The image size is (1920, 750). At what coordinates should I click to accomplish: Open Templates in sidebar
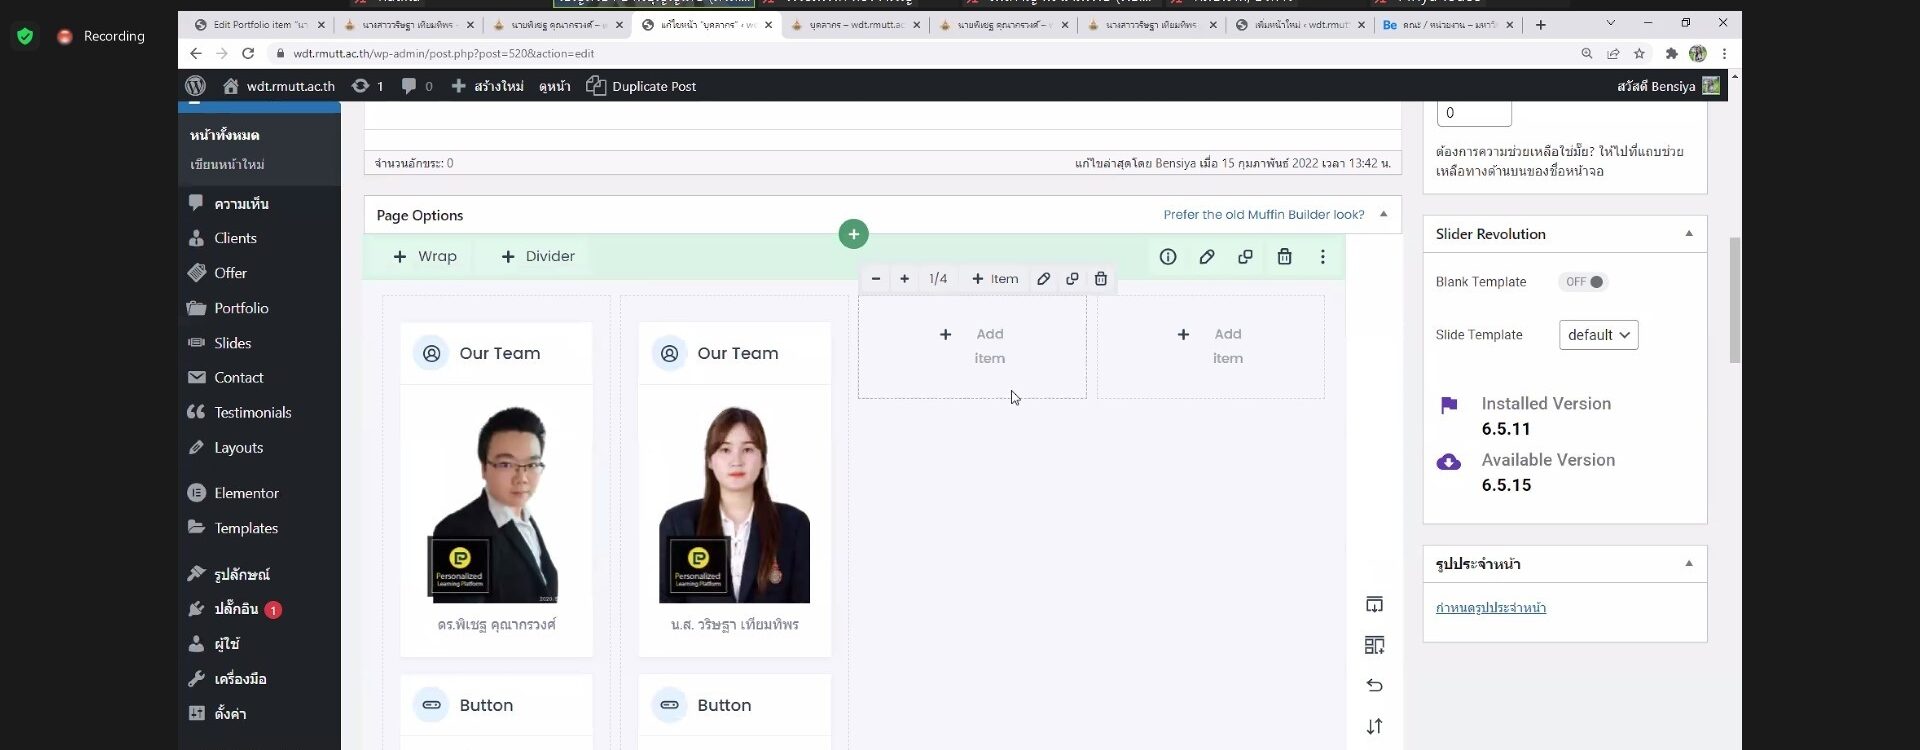click(259, 528)
